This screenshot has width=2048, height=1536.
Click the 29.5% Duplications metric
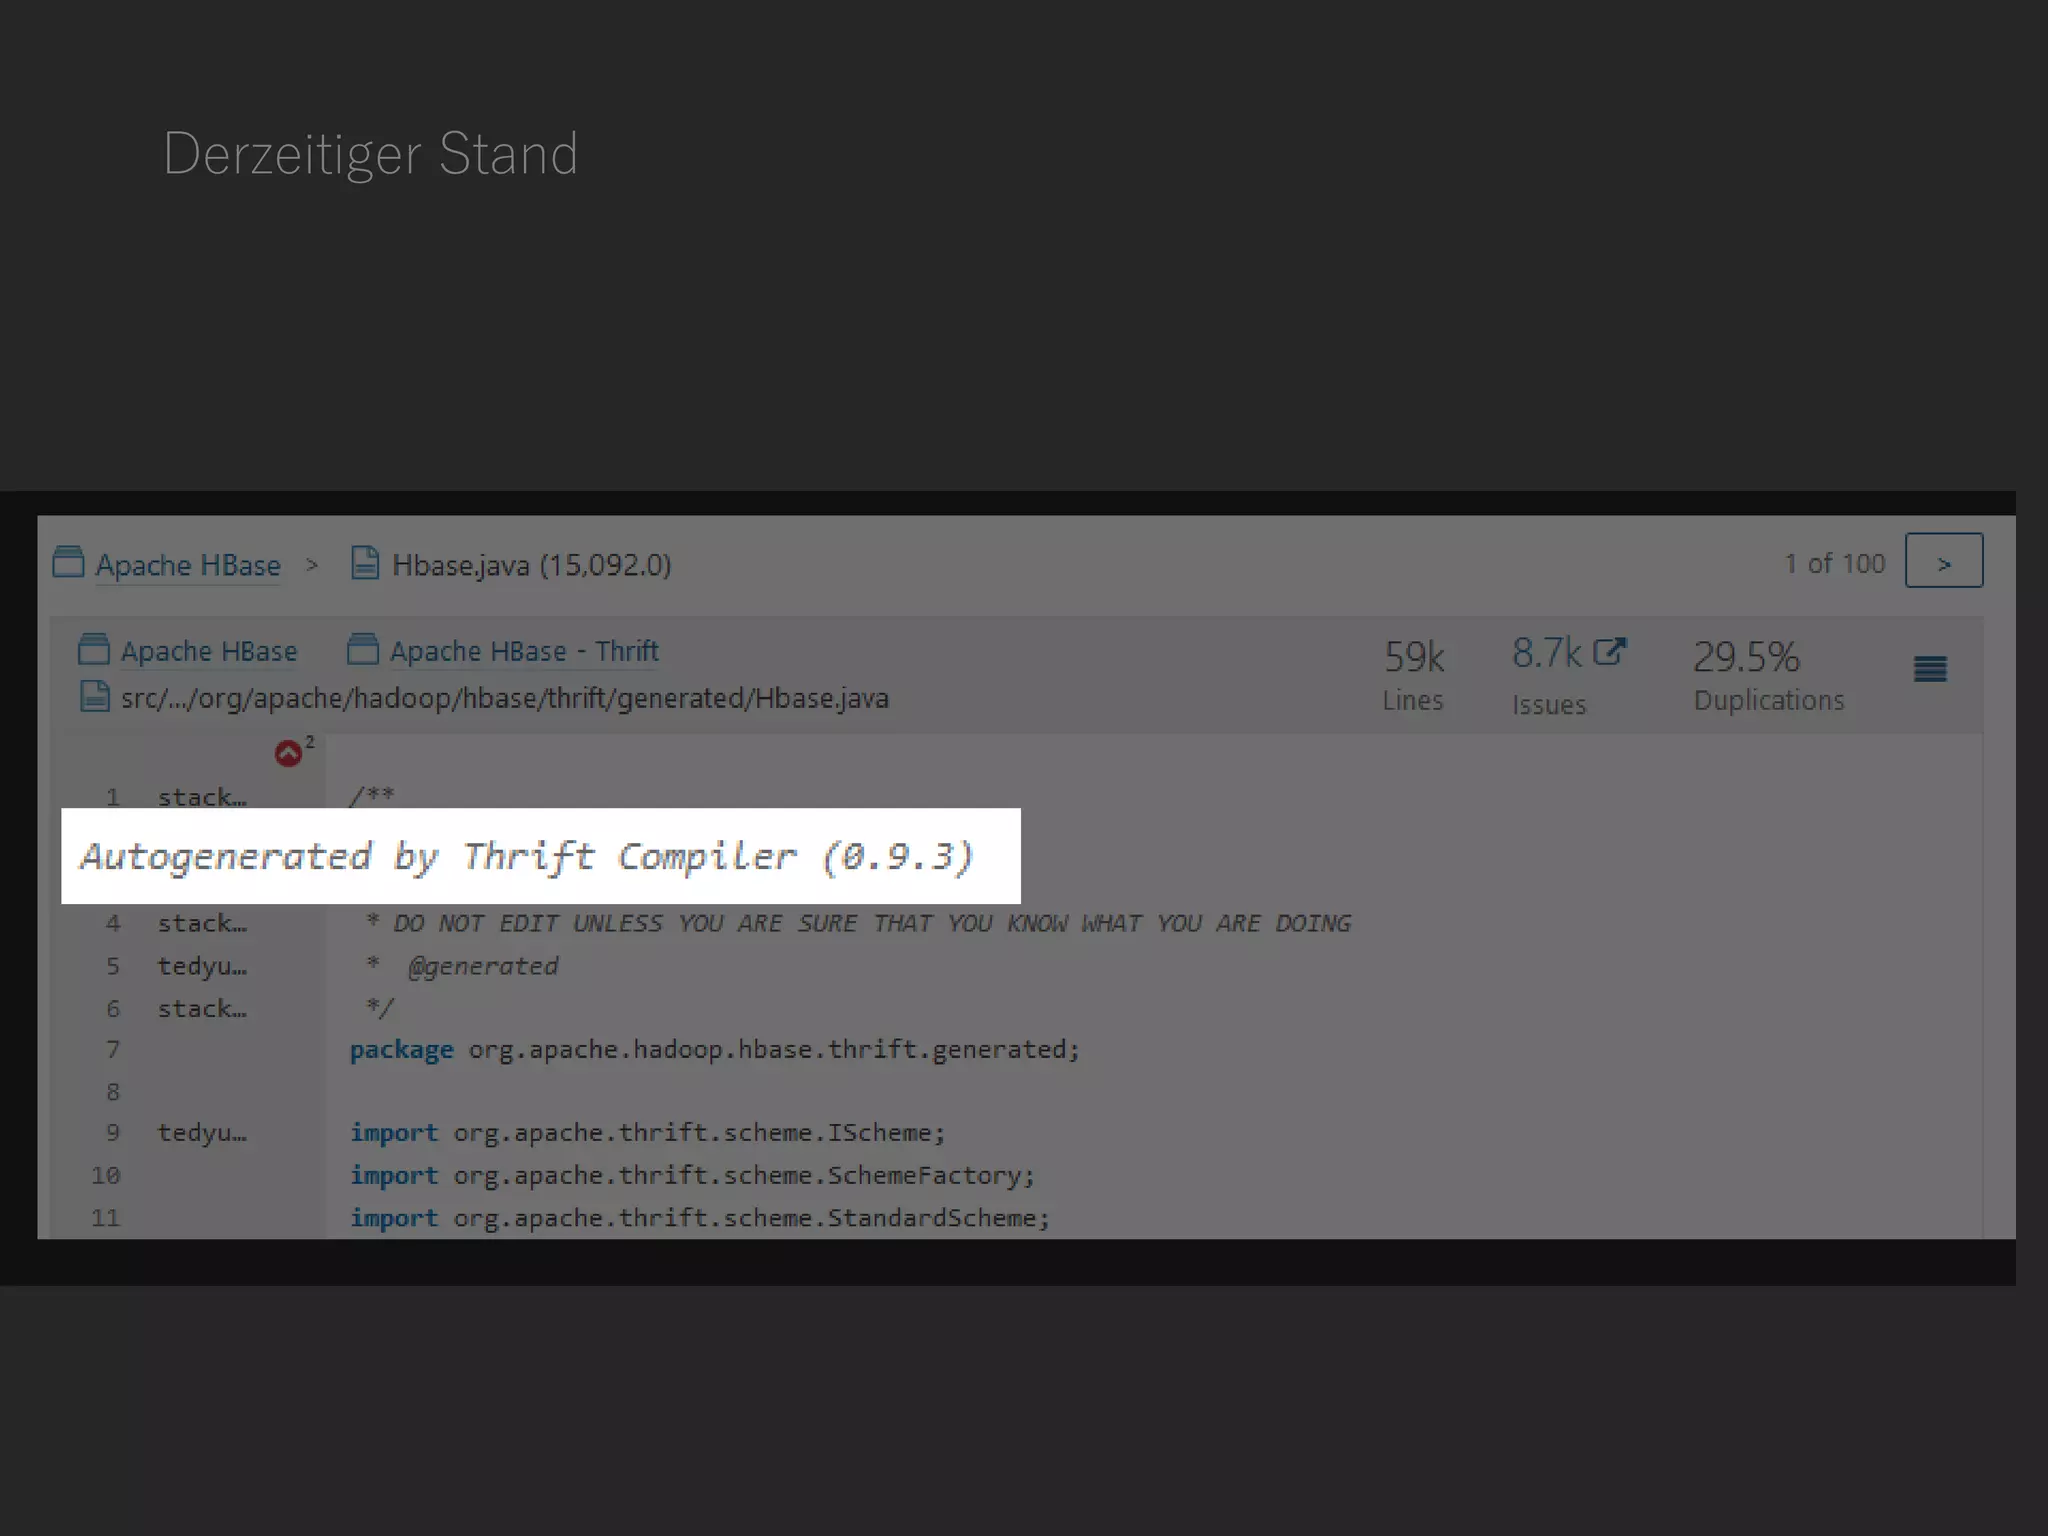1746,658
